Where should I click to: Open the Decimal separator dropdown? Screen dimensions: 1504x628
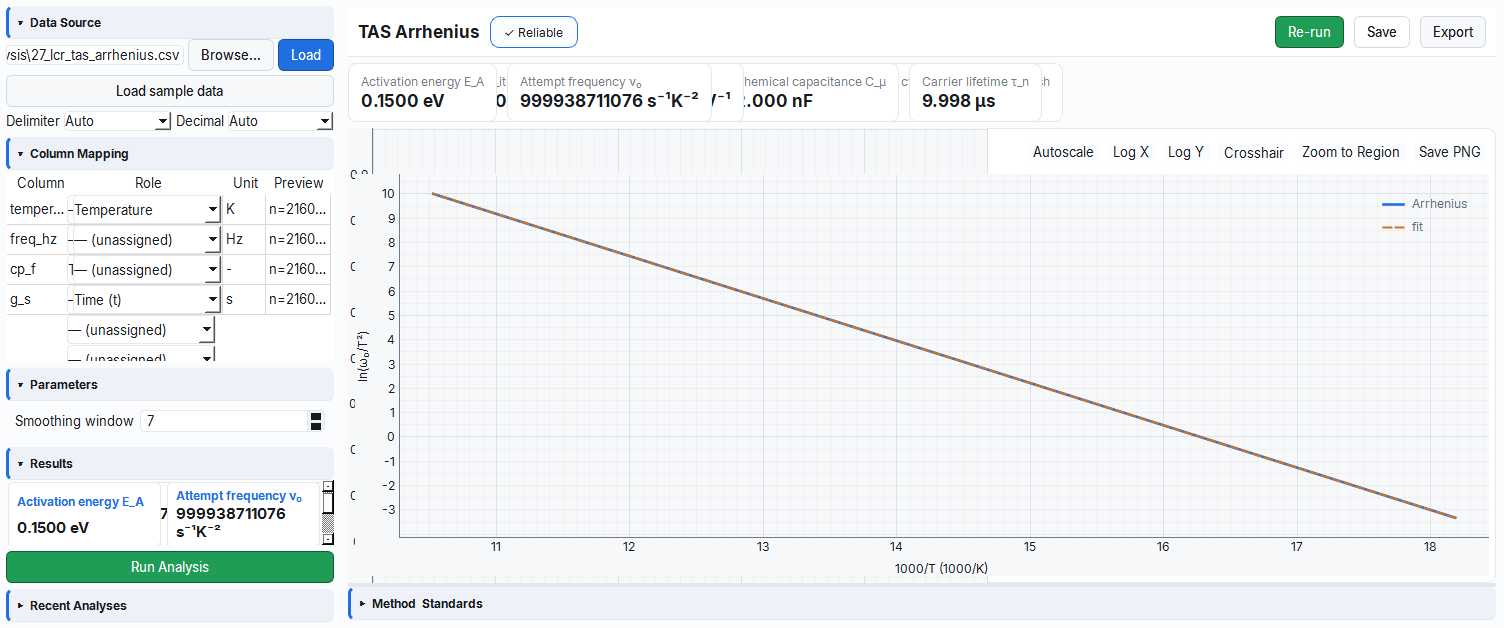pyautogui.click(x=280, y=121)
